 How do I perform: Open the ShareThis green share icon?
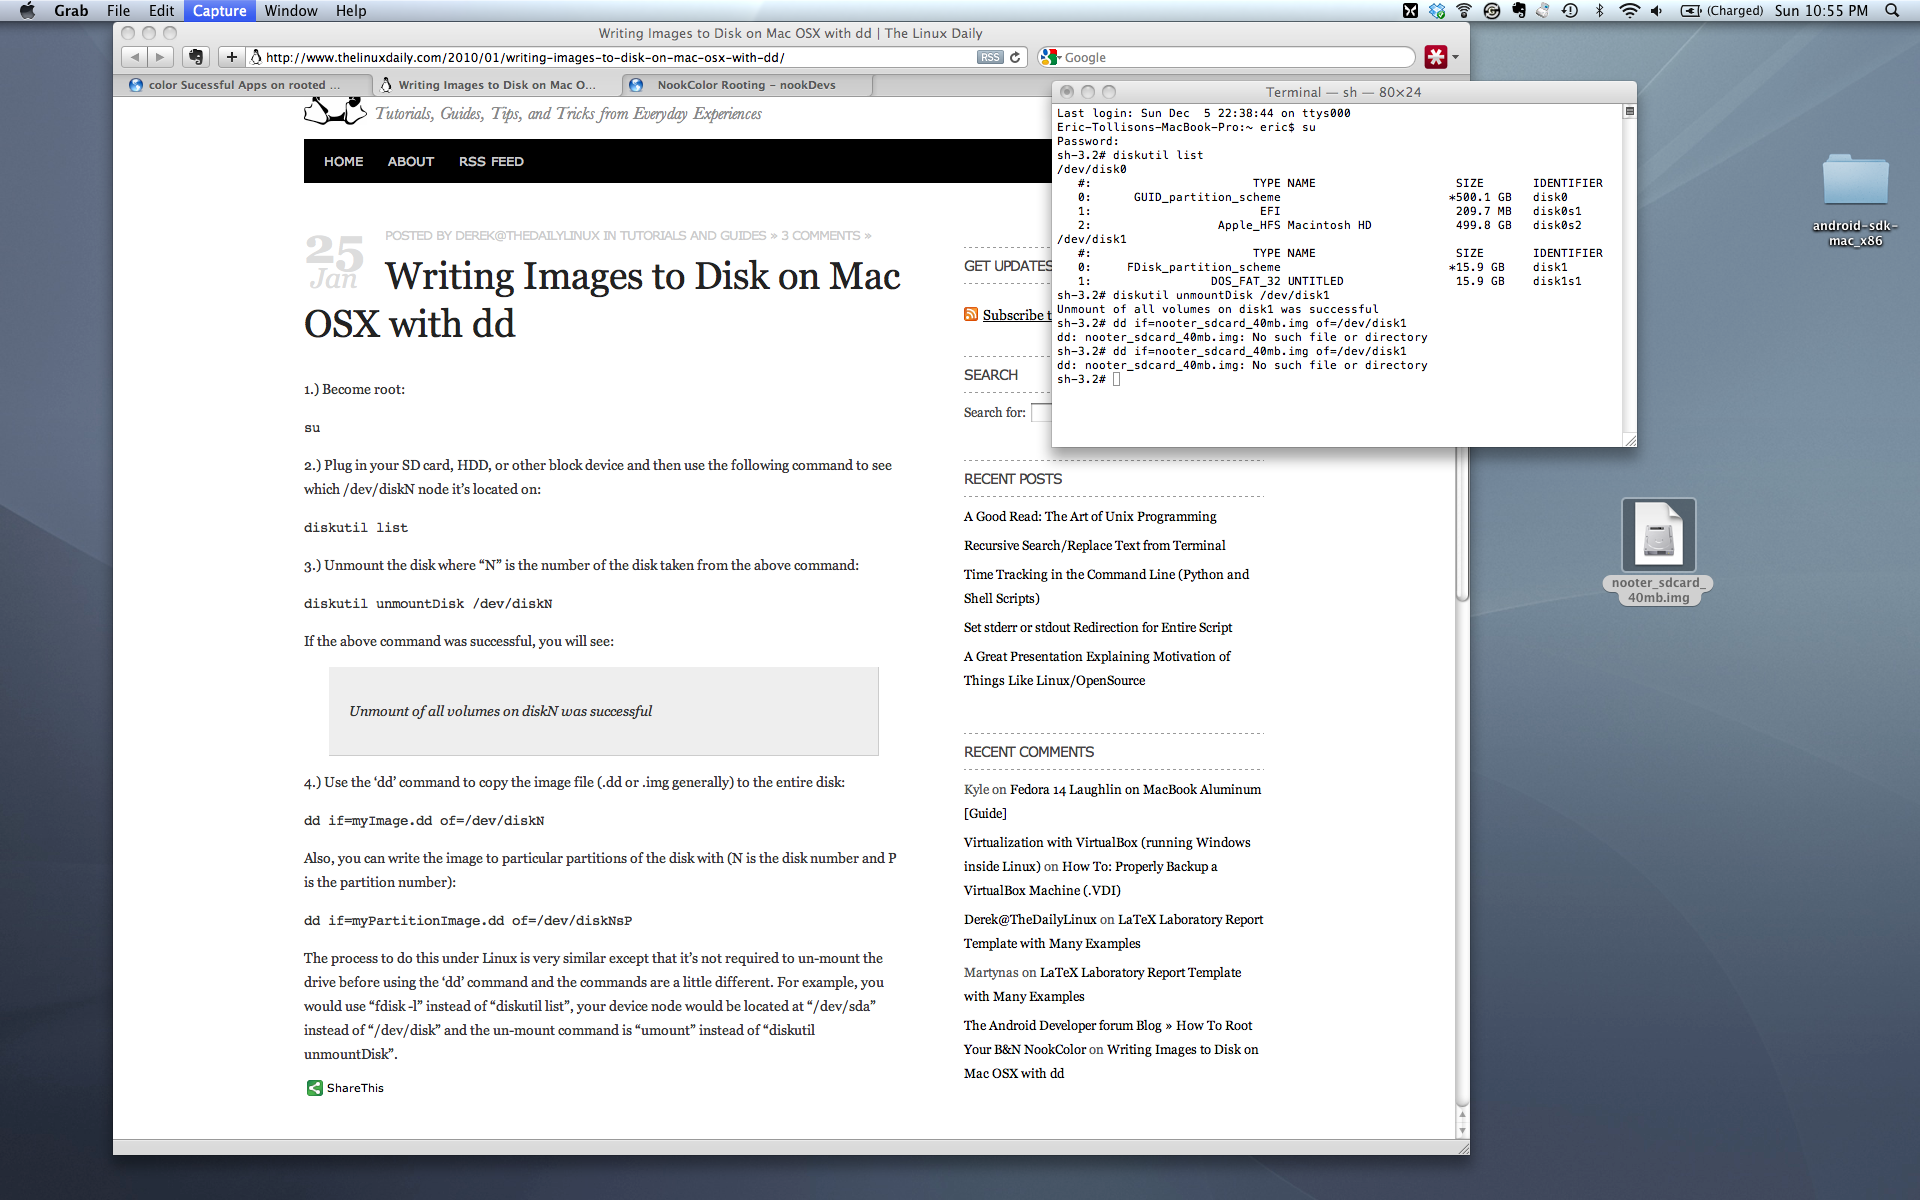click(314, 1088)
